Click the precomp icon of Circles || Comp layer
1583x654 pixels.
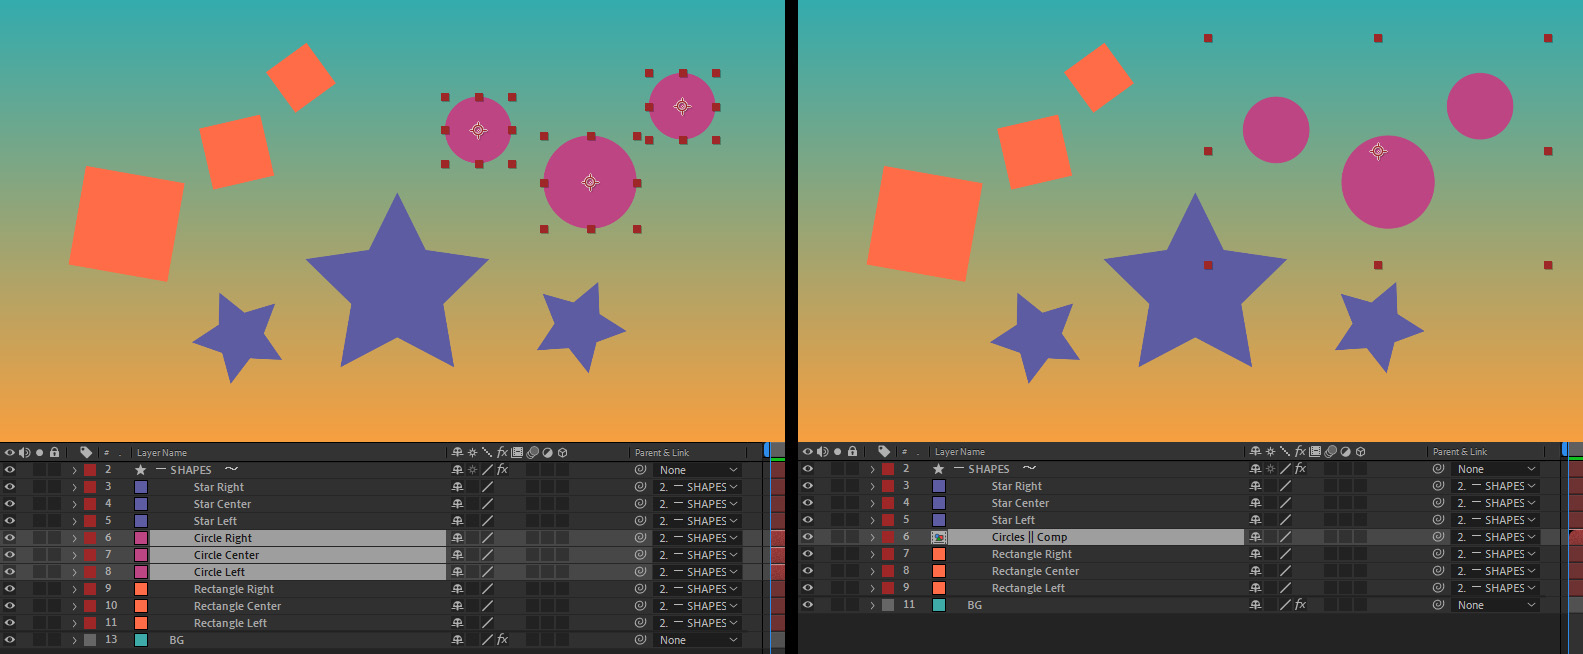pos(939,537)
